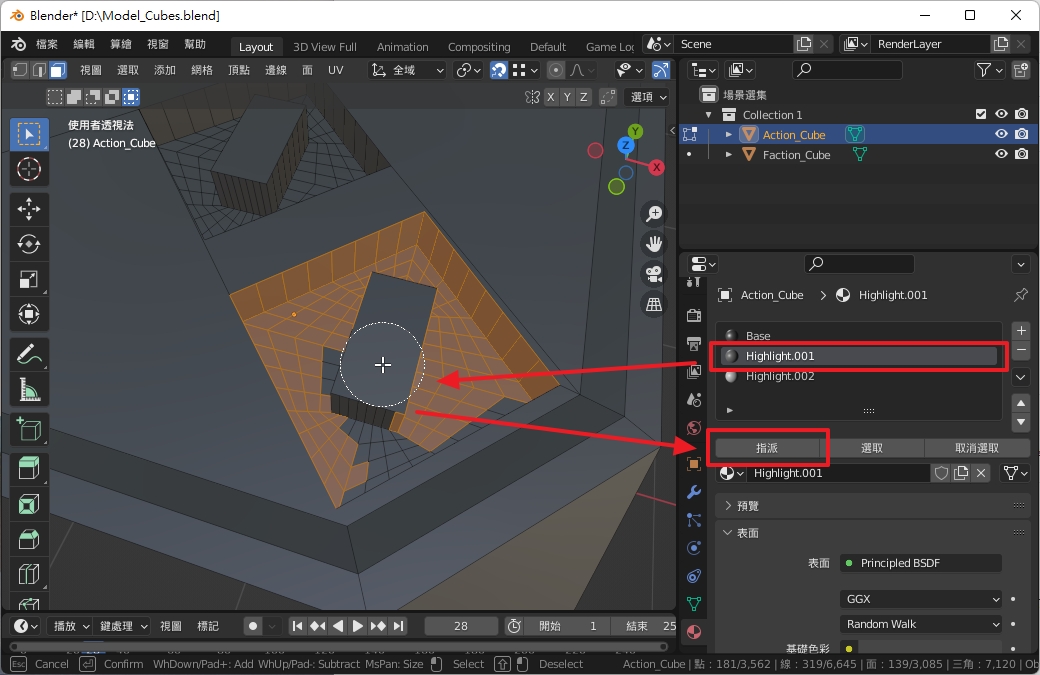This screenshot has width=1040, height=675.
Task: Open the 編輯 menu
Action: (x=84, y=45)
